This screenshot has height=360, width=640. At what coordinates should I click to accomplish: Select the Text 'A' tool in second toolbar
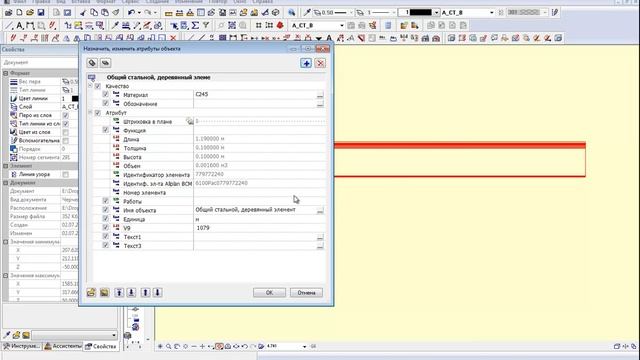[x=19, y=25]
